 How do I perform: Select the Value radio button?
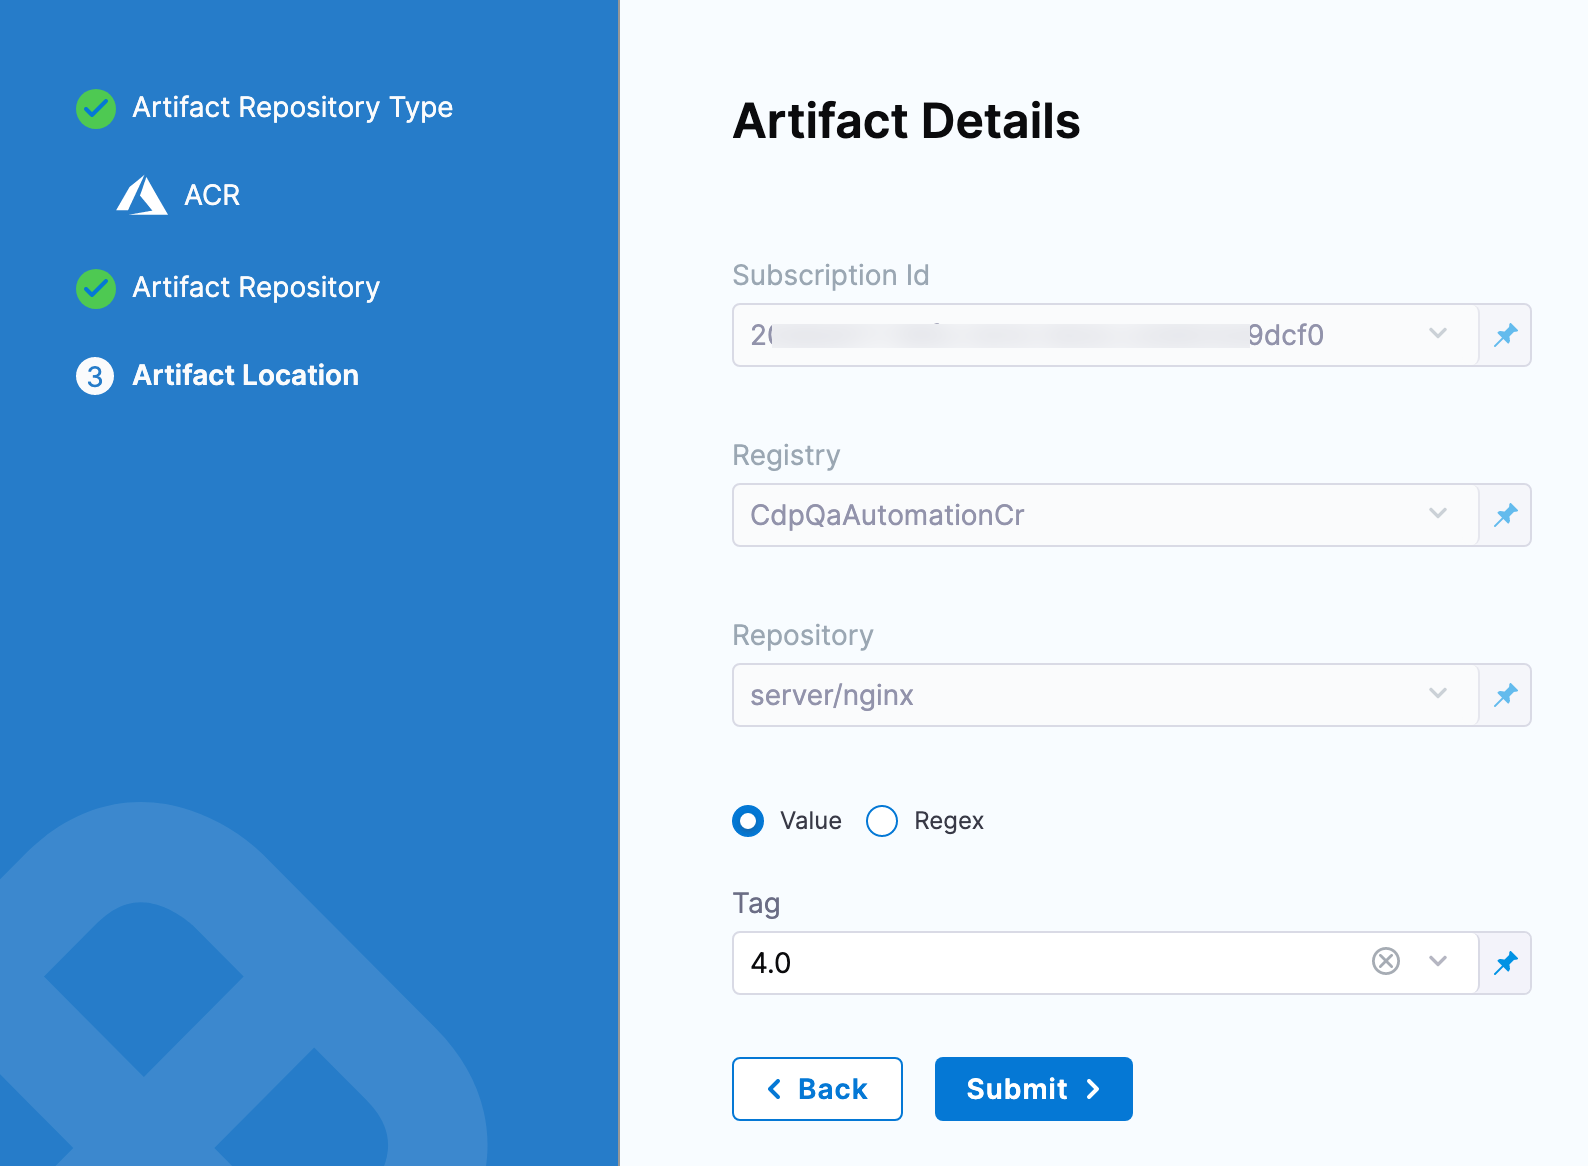pos(748,821)
